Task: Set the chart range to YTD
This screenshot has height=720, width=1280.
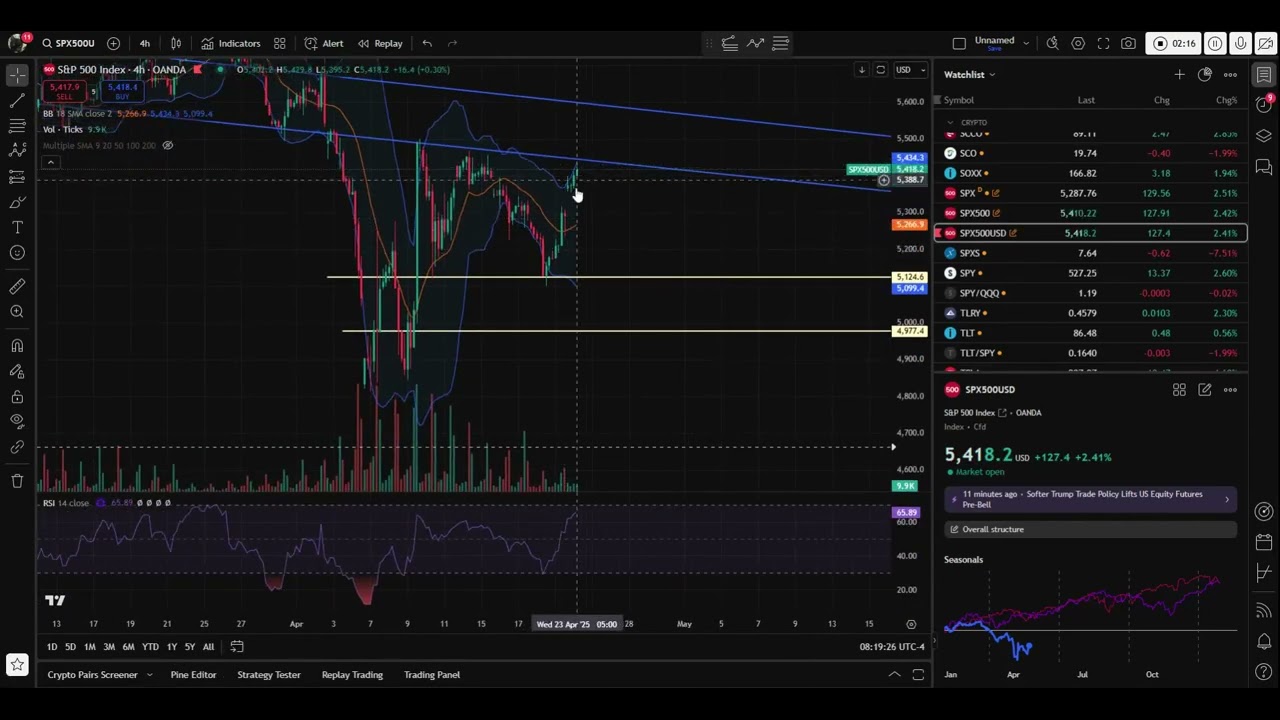Action: (x=150, y=647)
